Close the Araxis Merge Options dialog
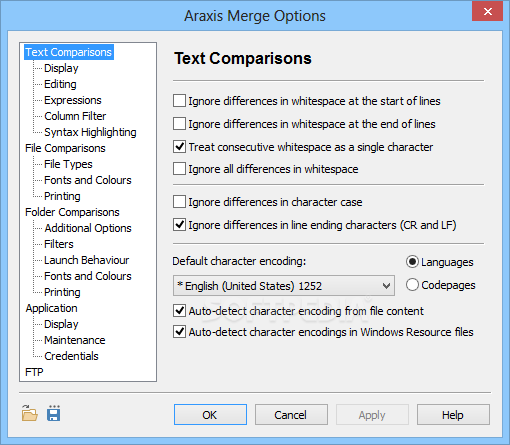The image size is (510, 445). pyautogui.click(x=487, y=11)
